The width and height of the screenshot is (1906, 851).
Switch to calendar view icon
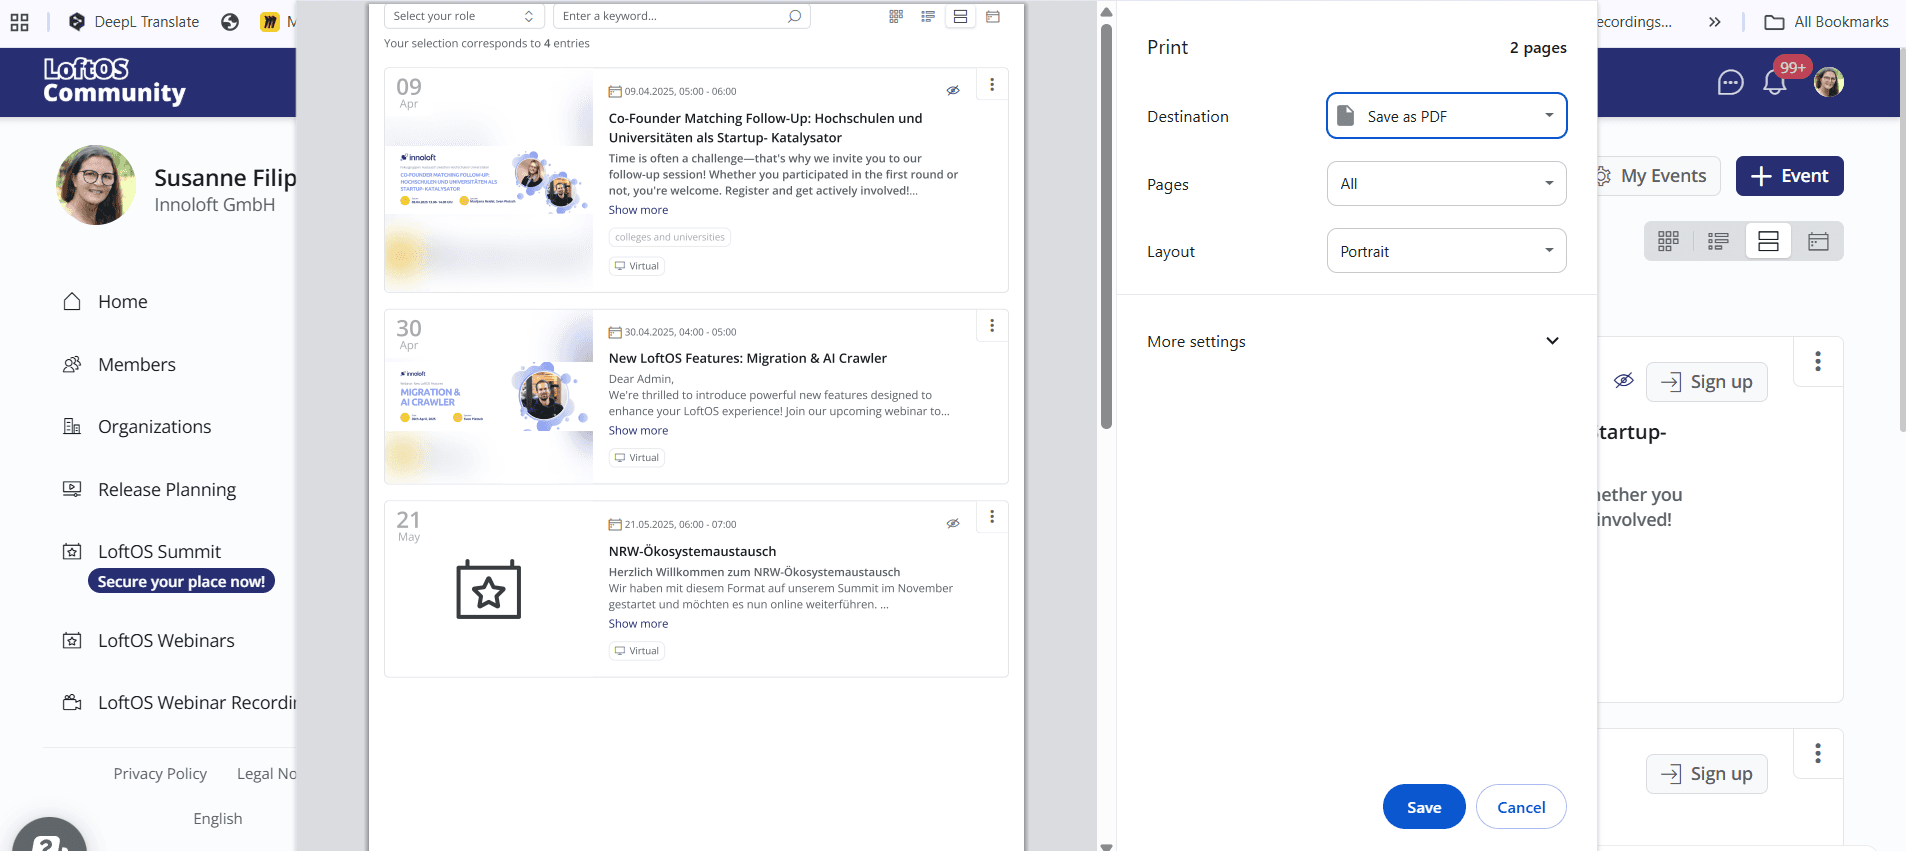click(x=1818, y=241)
